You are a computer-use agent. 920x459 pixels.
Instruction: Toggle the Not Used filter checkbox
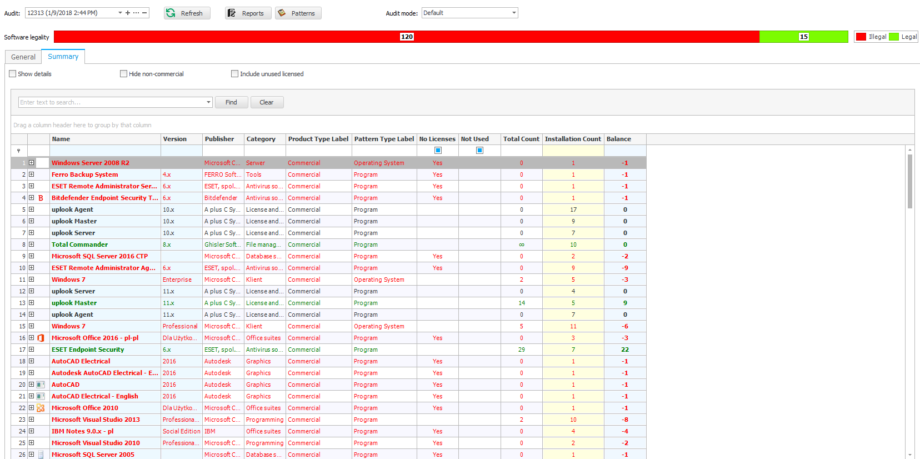(479, 151)
